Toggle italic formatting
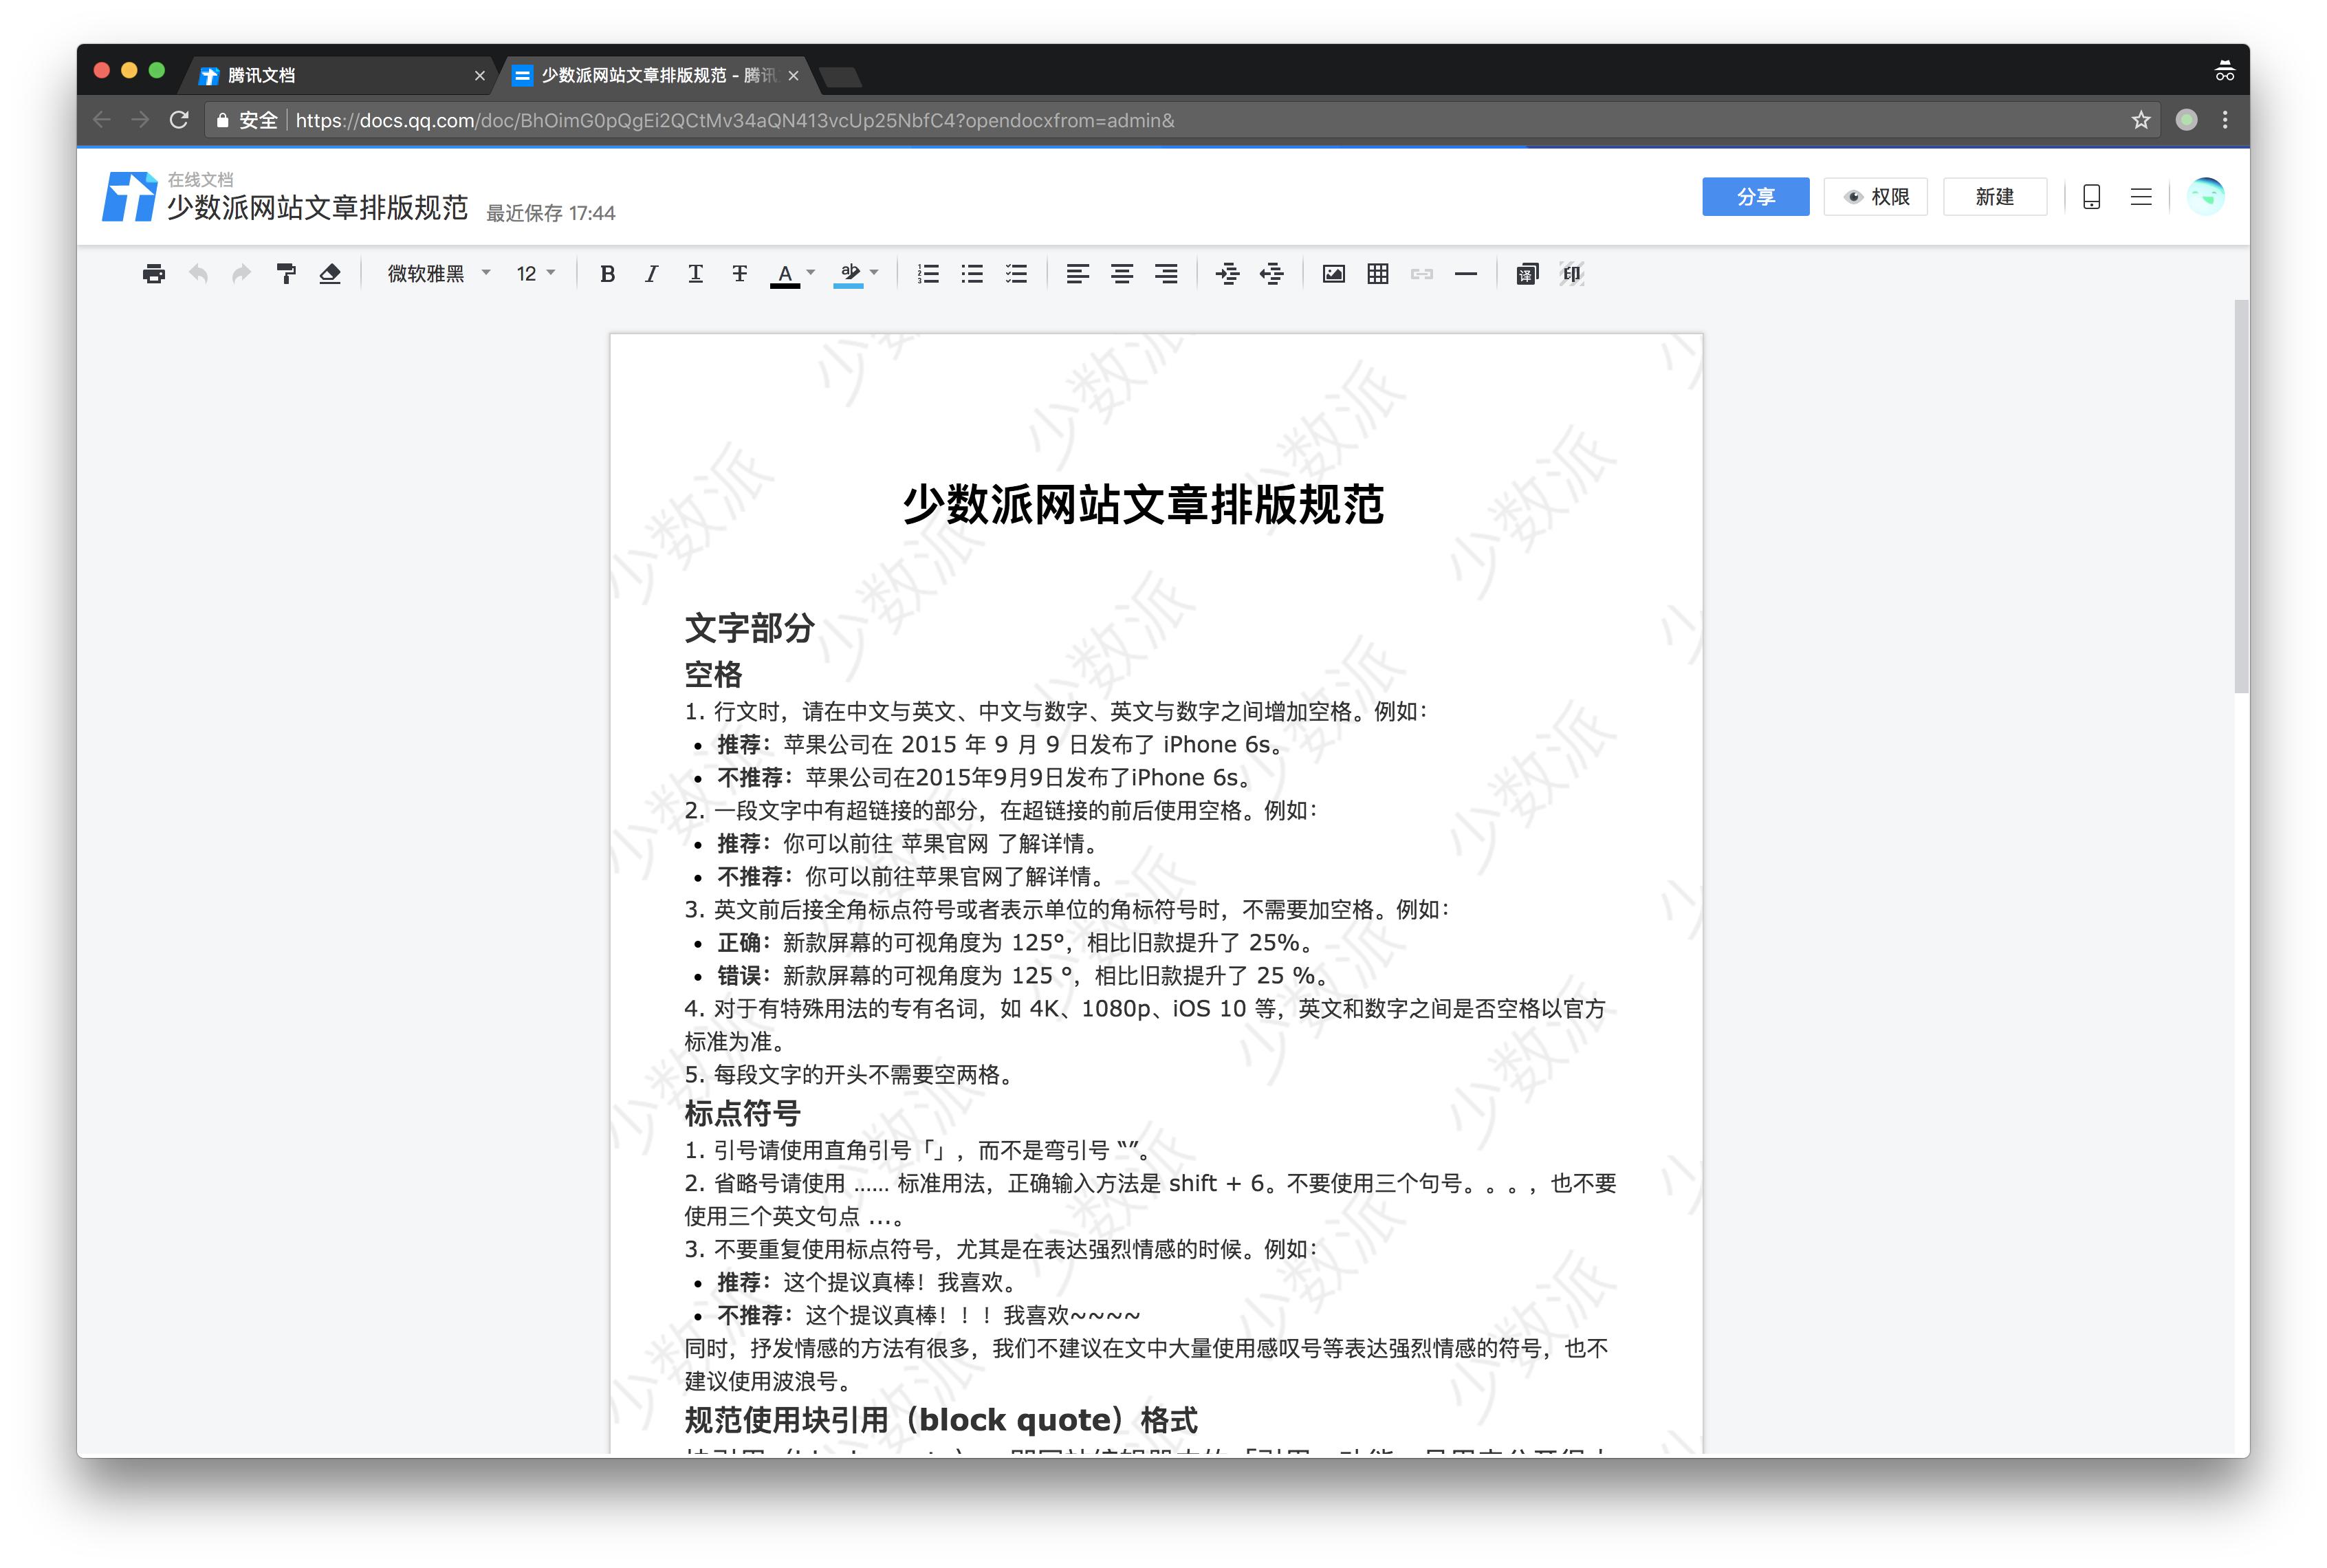 [651, 274]
